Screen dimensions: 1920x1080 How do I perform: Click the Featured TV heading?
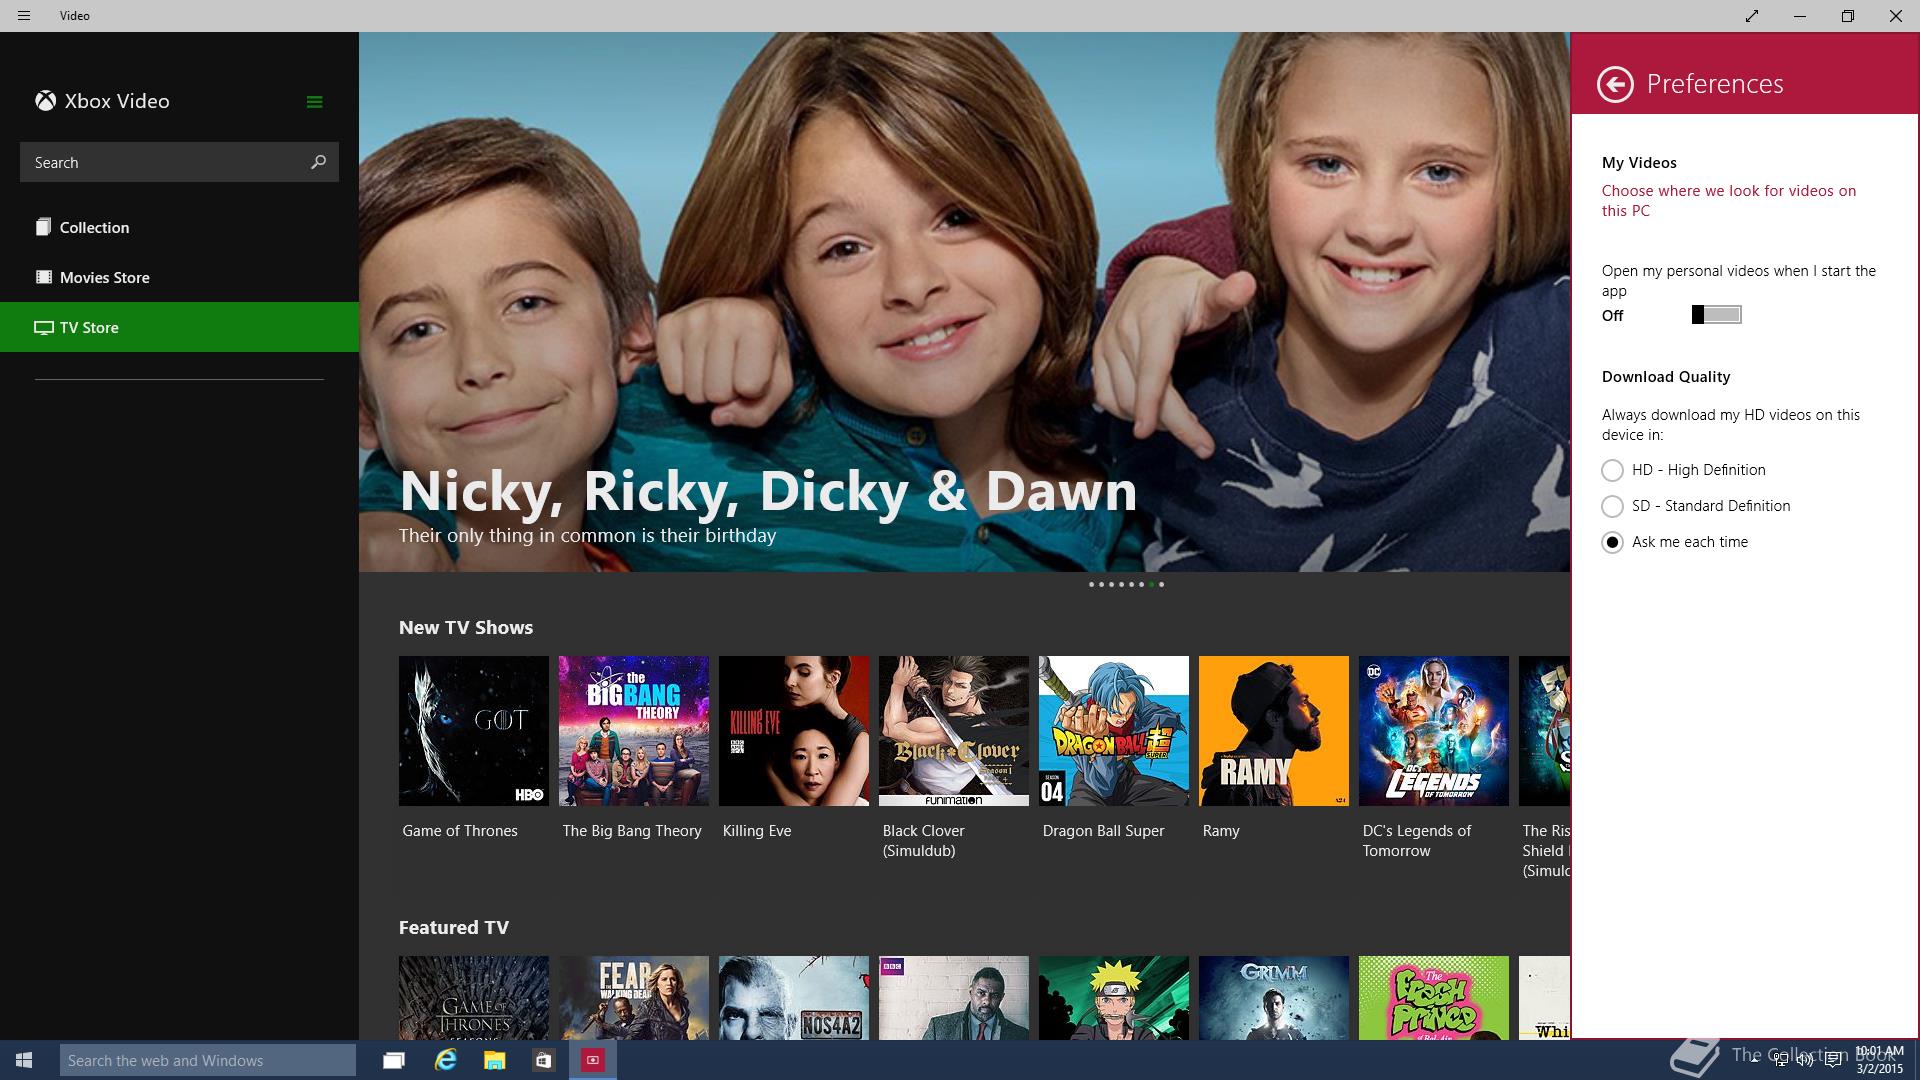pyautogui.click(x=454, y=928)
